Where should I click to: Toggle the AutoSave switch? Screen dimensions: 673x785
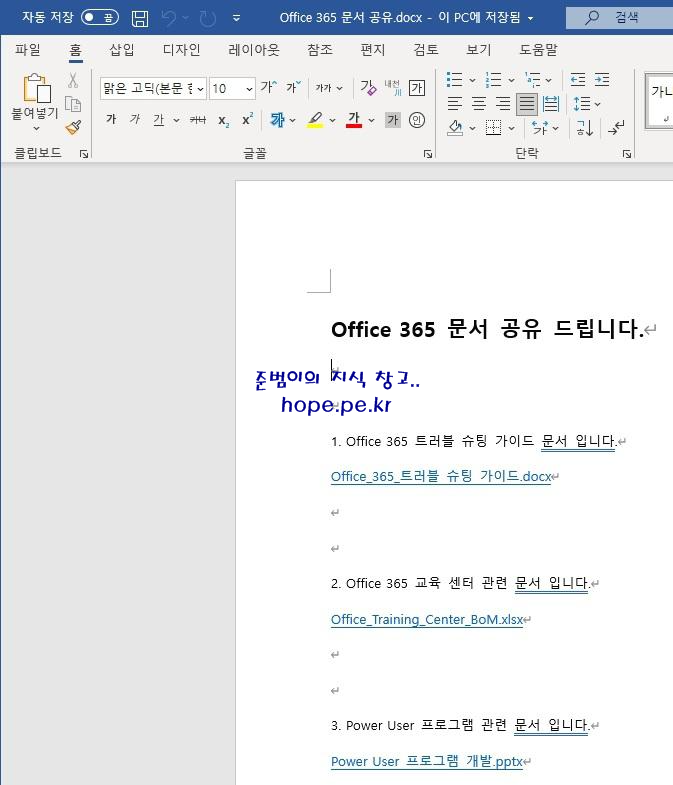[100, 18]
